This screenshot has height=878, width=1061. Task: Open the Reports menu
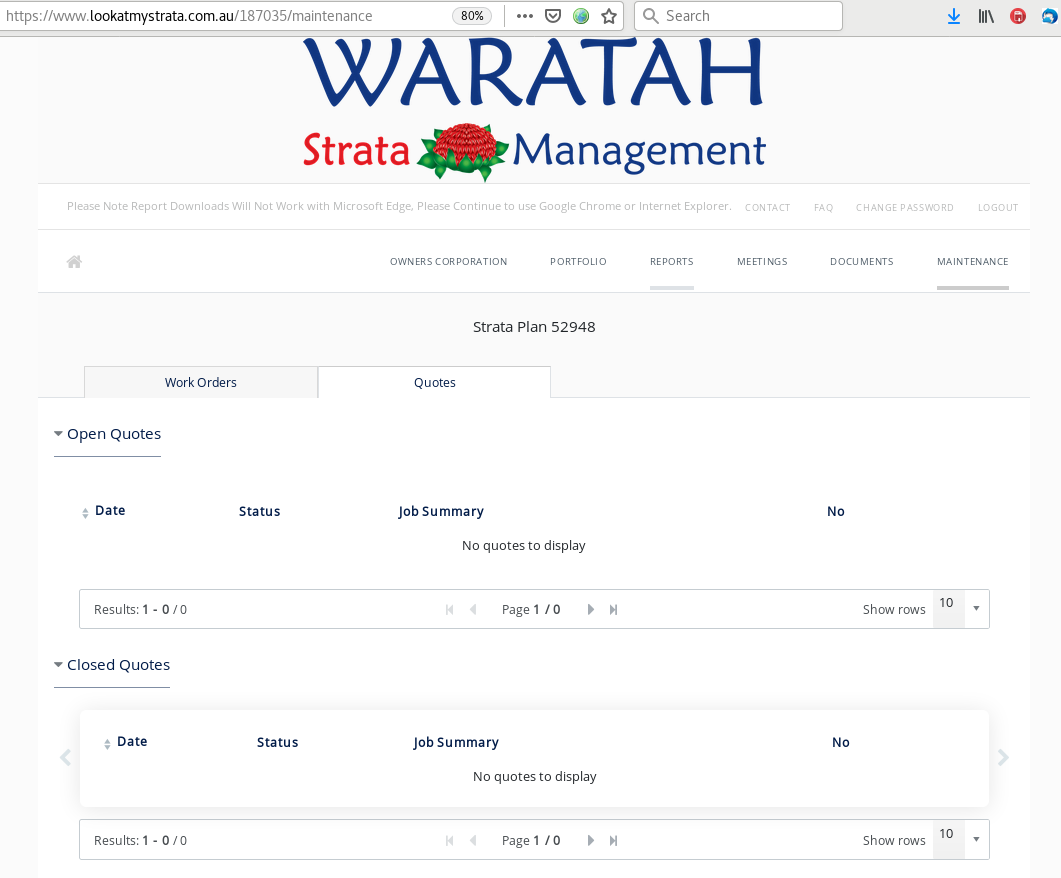click(672, 262)
